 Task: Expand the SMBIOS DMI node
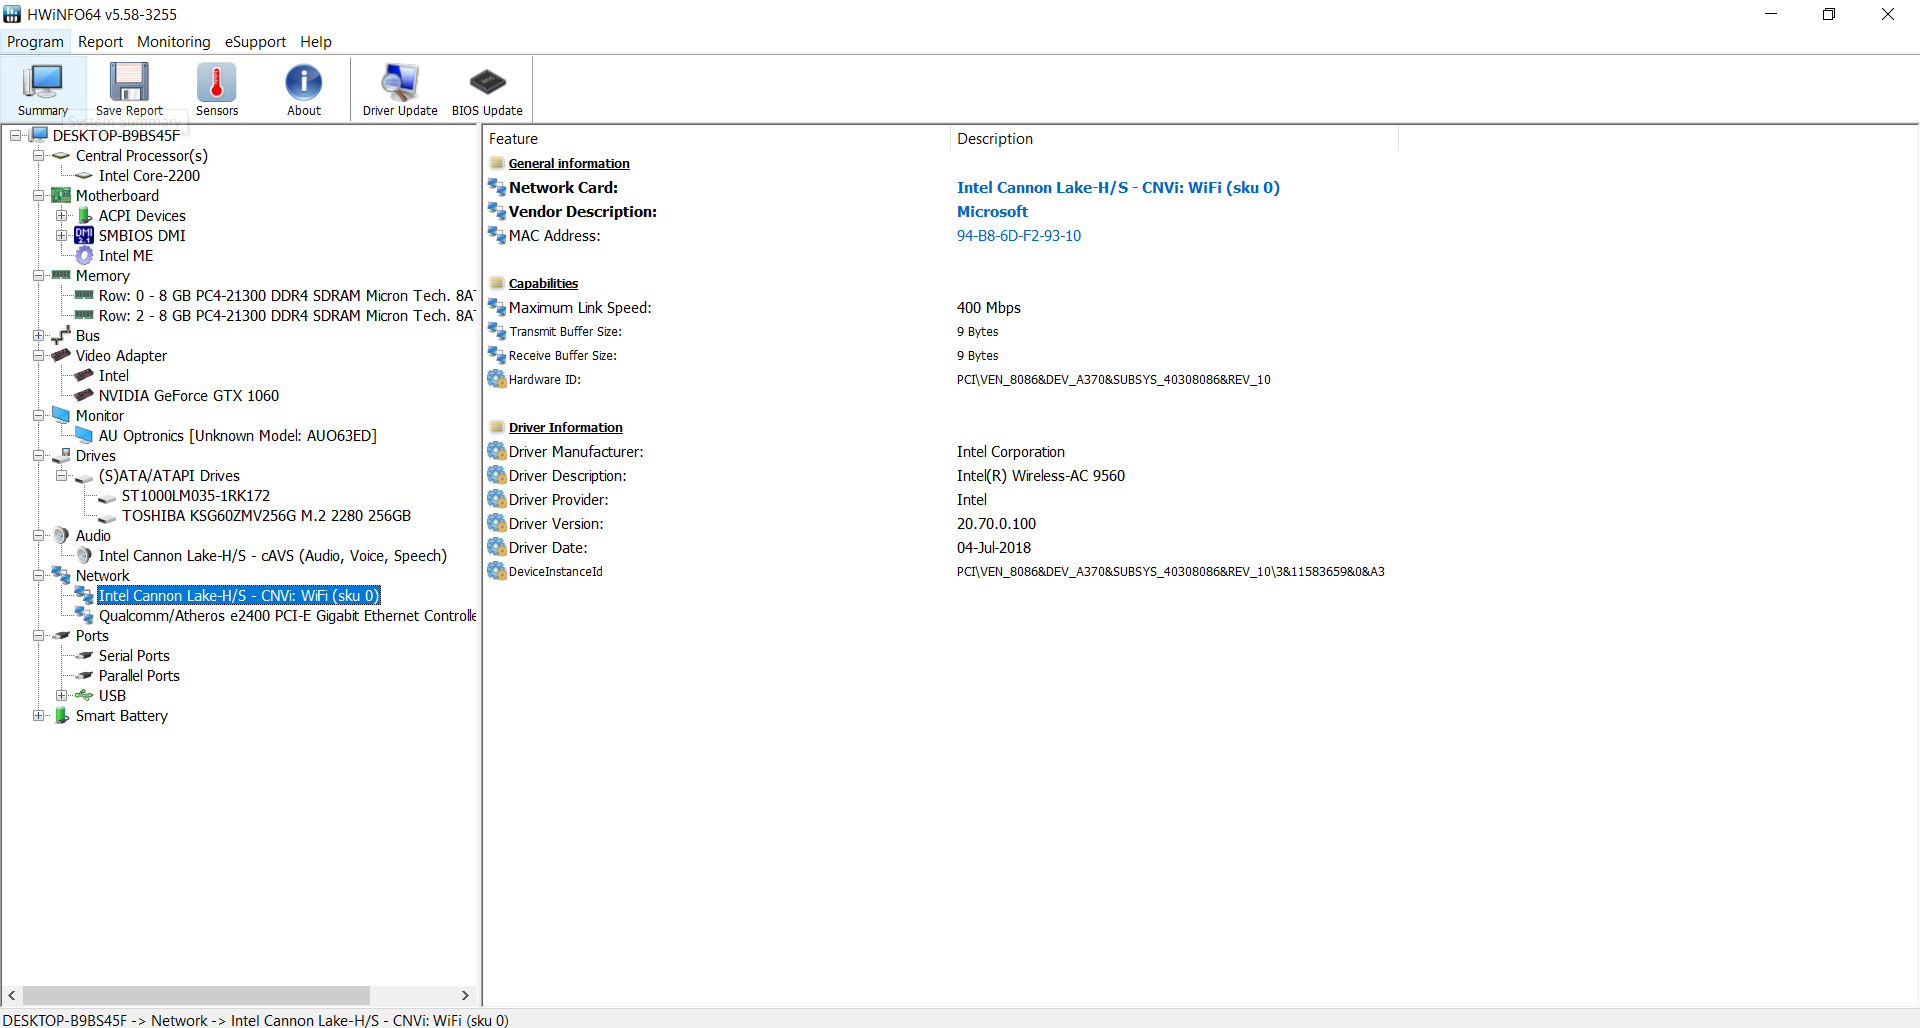pos(61,235)
